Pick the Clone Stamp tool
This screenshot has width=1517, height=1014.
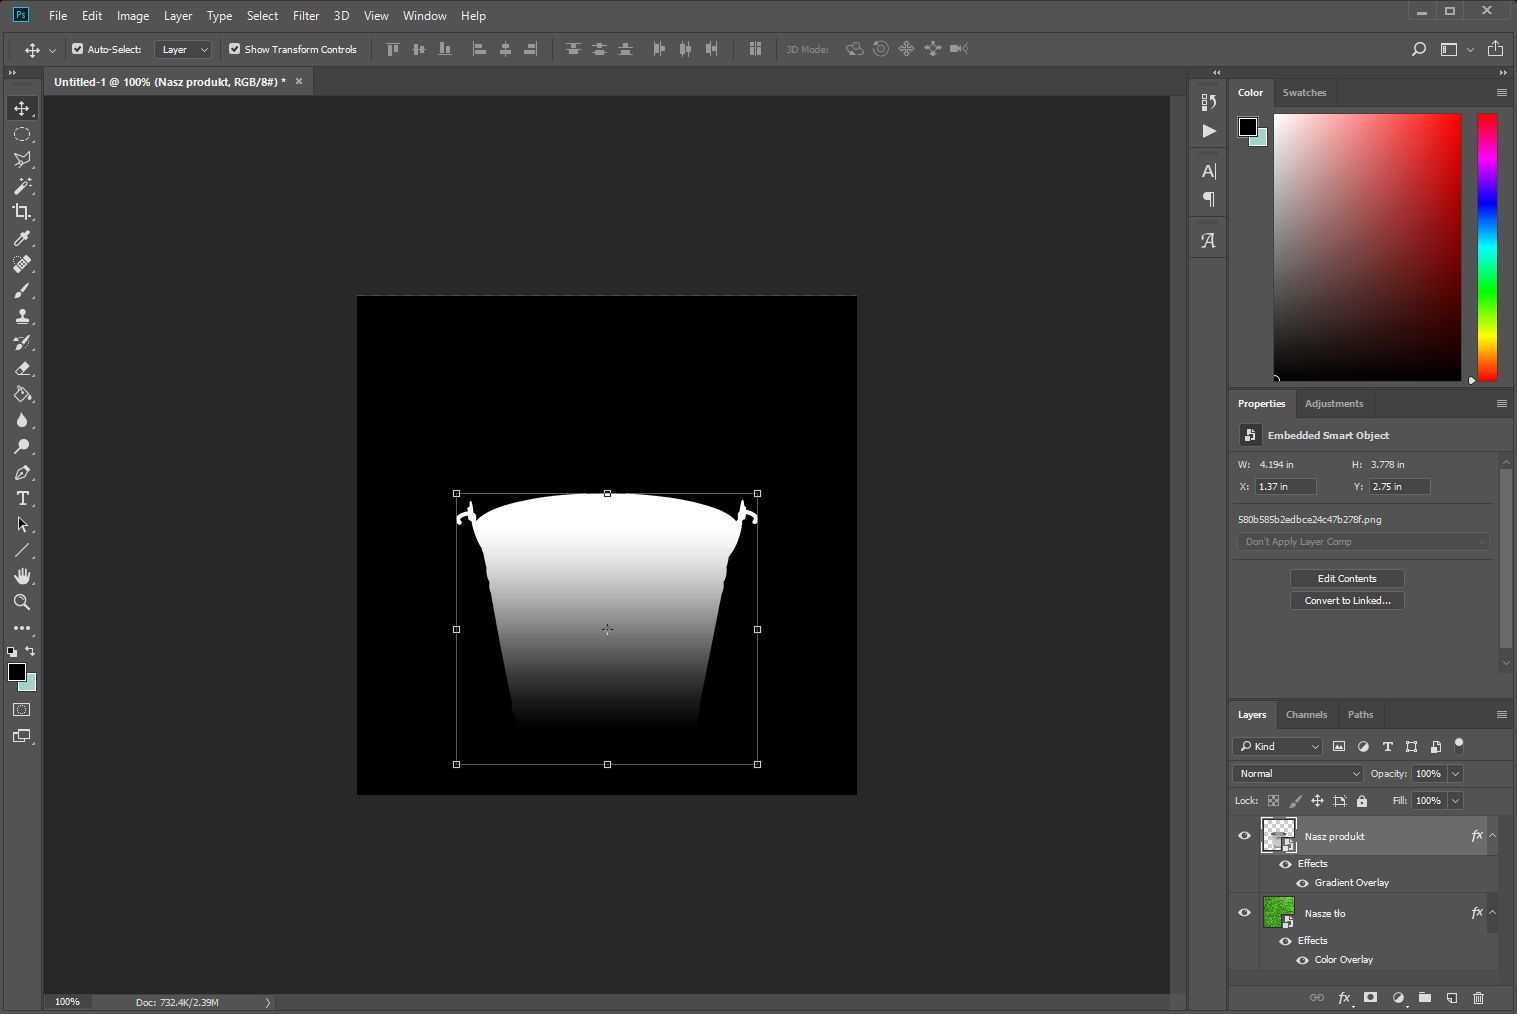point(22,316)
